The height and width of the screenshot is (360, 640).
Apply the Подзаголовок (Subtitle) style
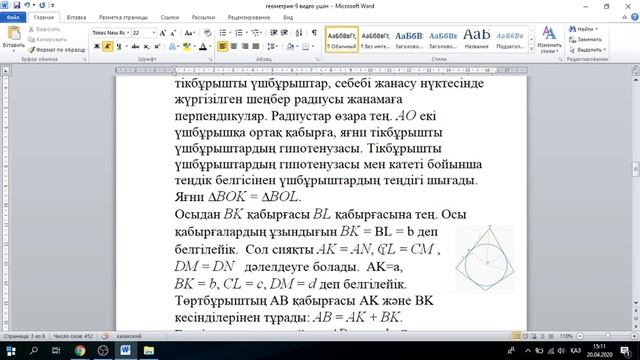tap(510, 40)
